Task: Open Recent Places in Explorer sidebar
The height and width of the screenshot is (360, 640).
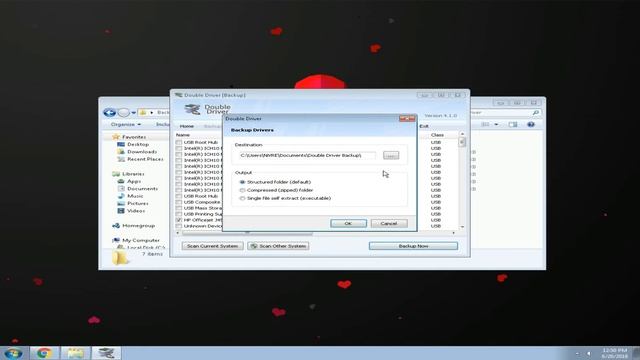Action: (145, 159)
